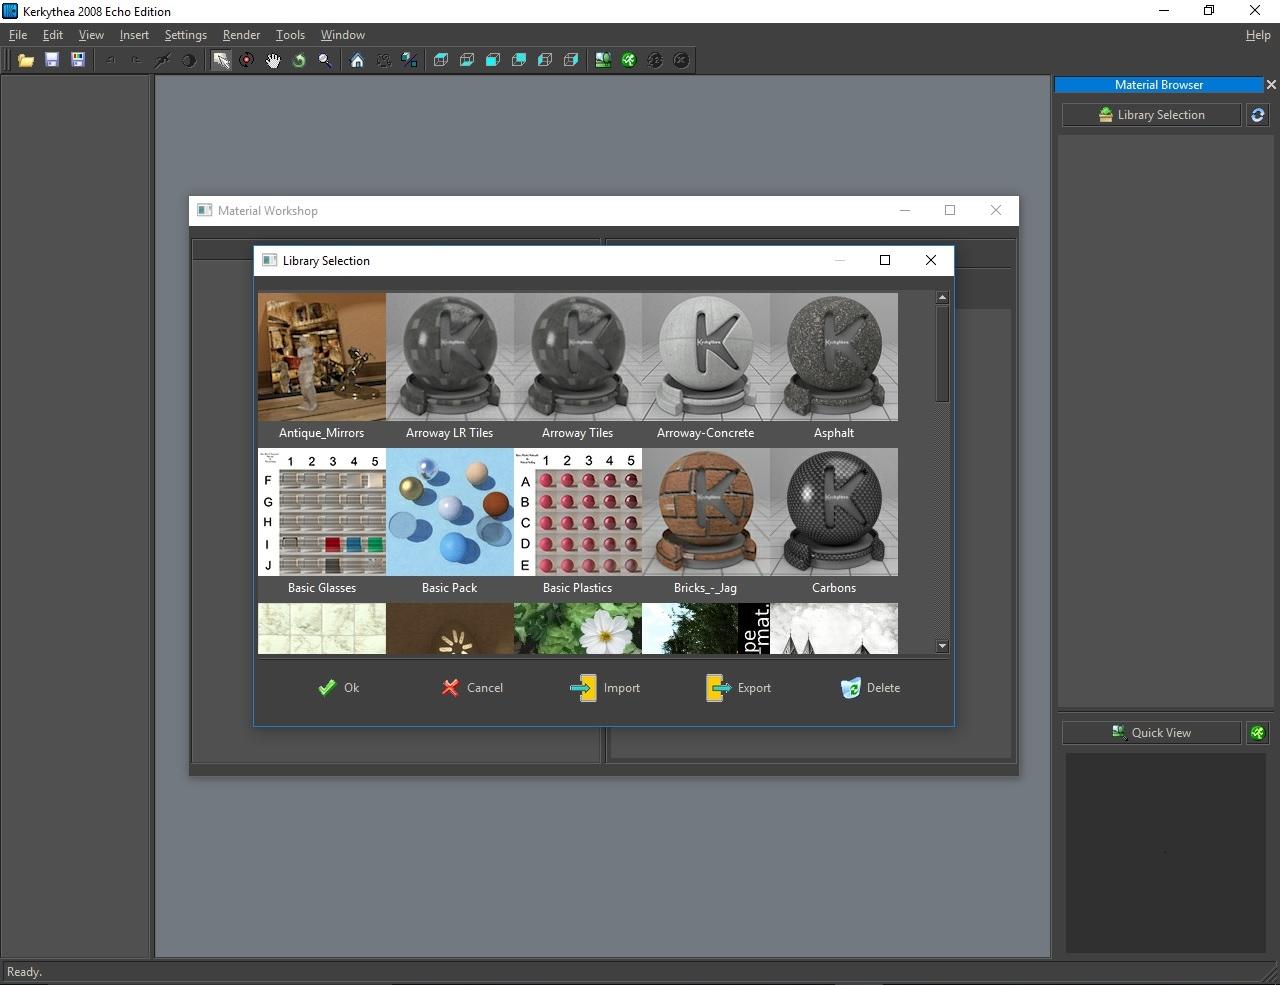Maximize the Material Workshop window

[950, 210]
